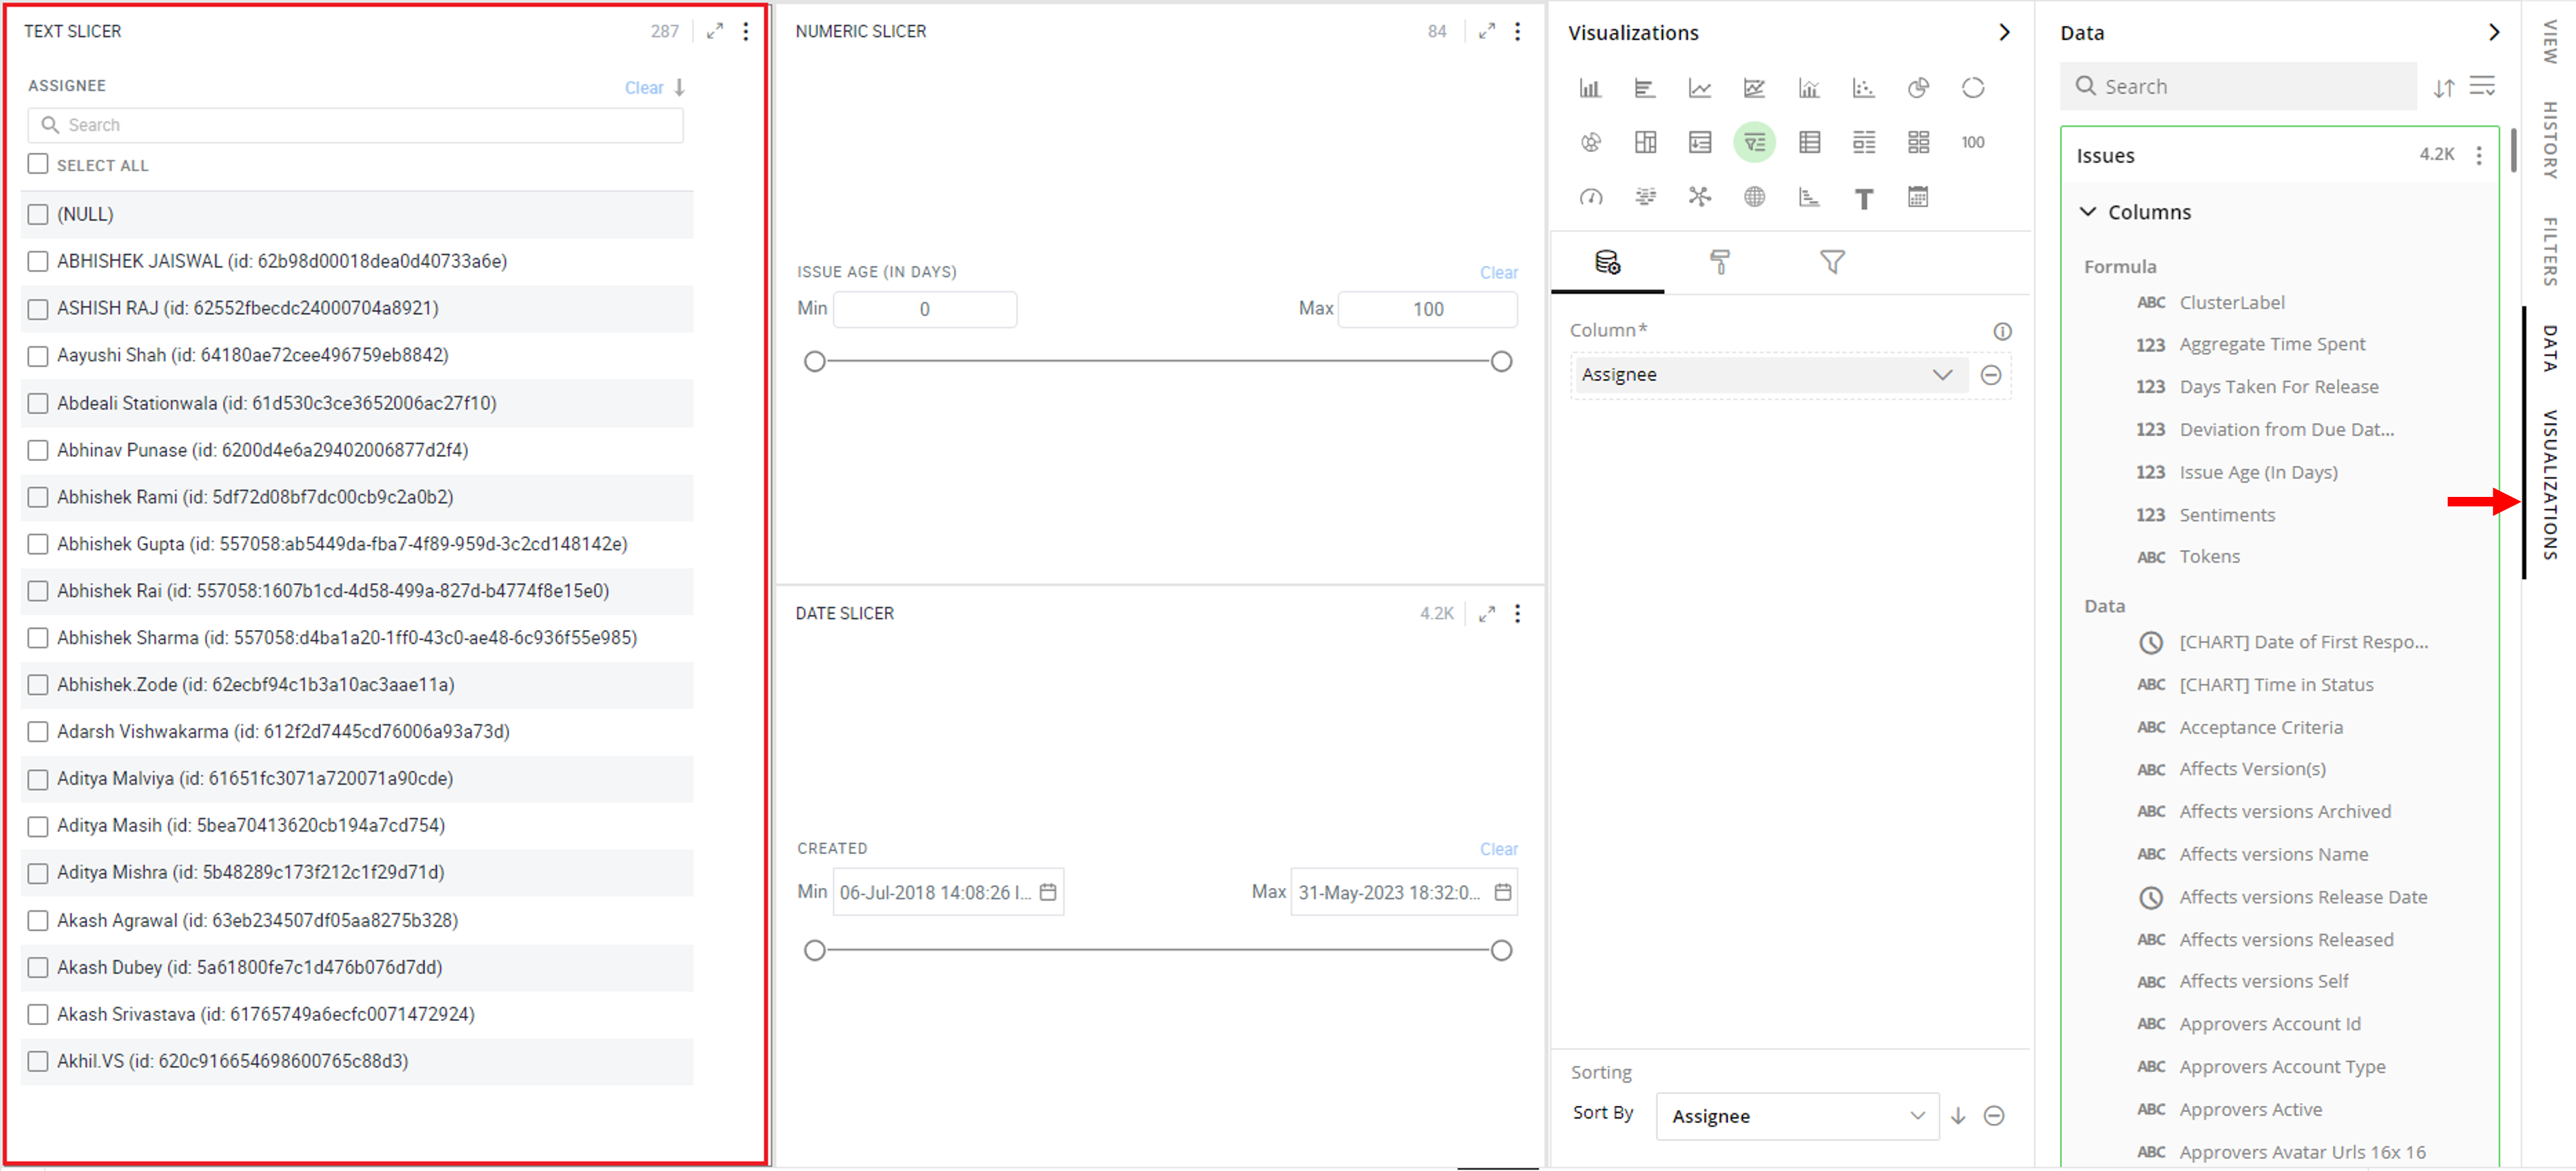
Task: Tick the ABHISHEK JAISWAL checkbox
Action: (38, 261)
